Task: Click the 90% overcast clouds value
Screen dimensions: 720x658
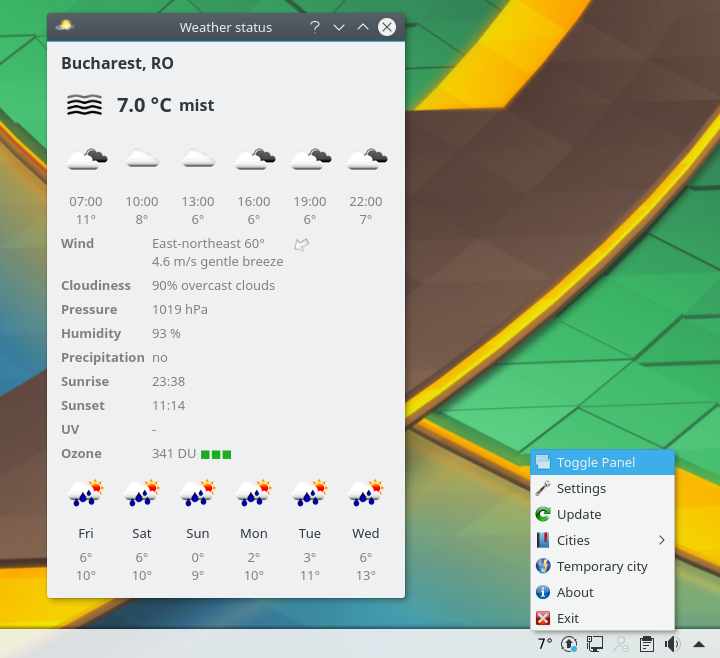Action: coord(214,286)
